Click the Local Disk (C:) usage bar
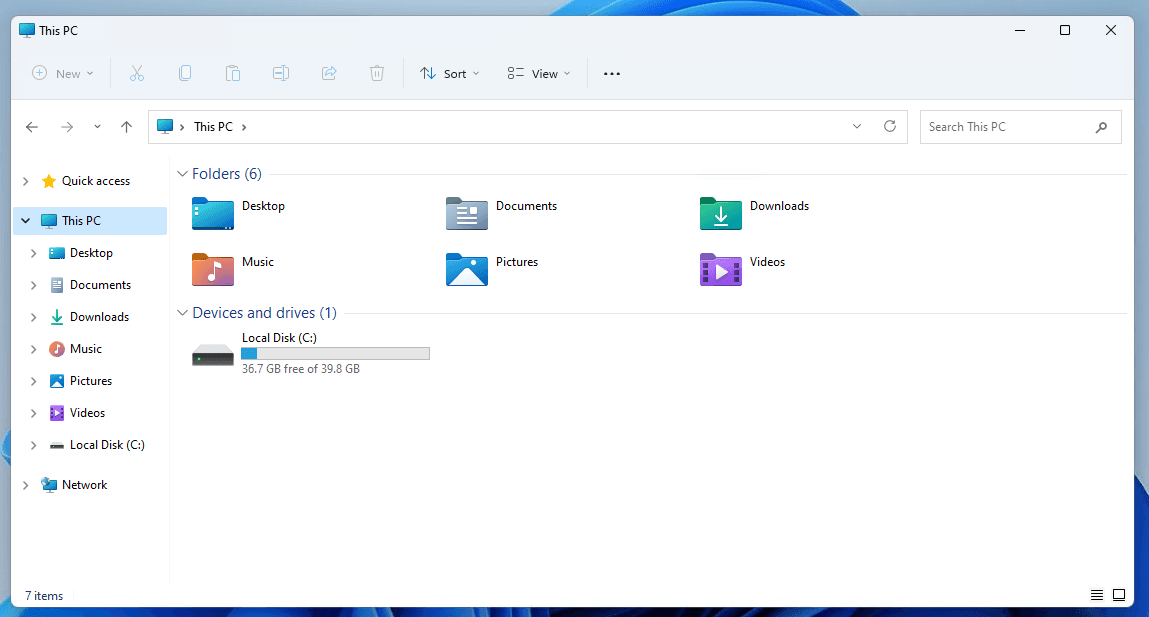 pyautogui.click(x=336, y=353)
